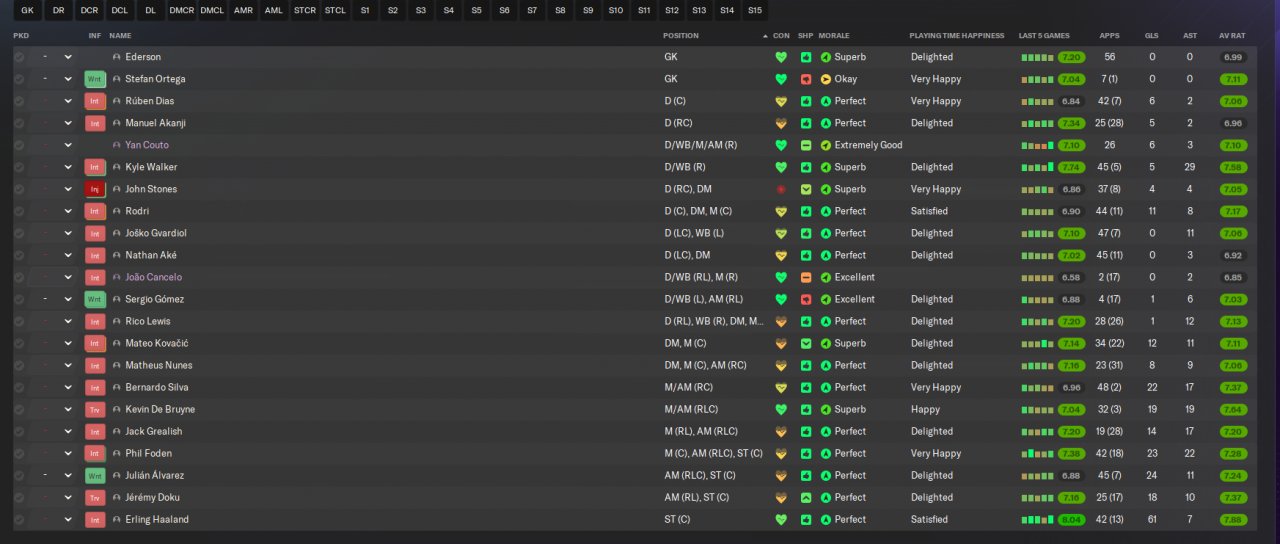Toggle the picked checkmark for Rodri
The height and width of the screenshot is (544, 1280).
click(x=19, y=211)
